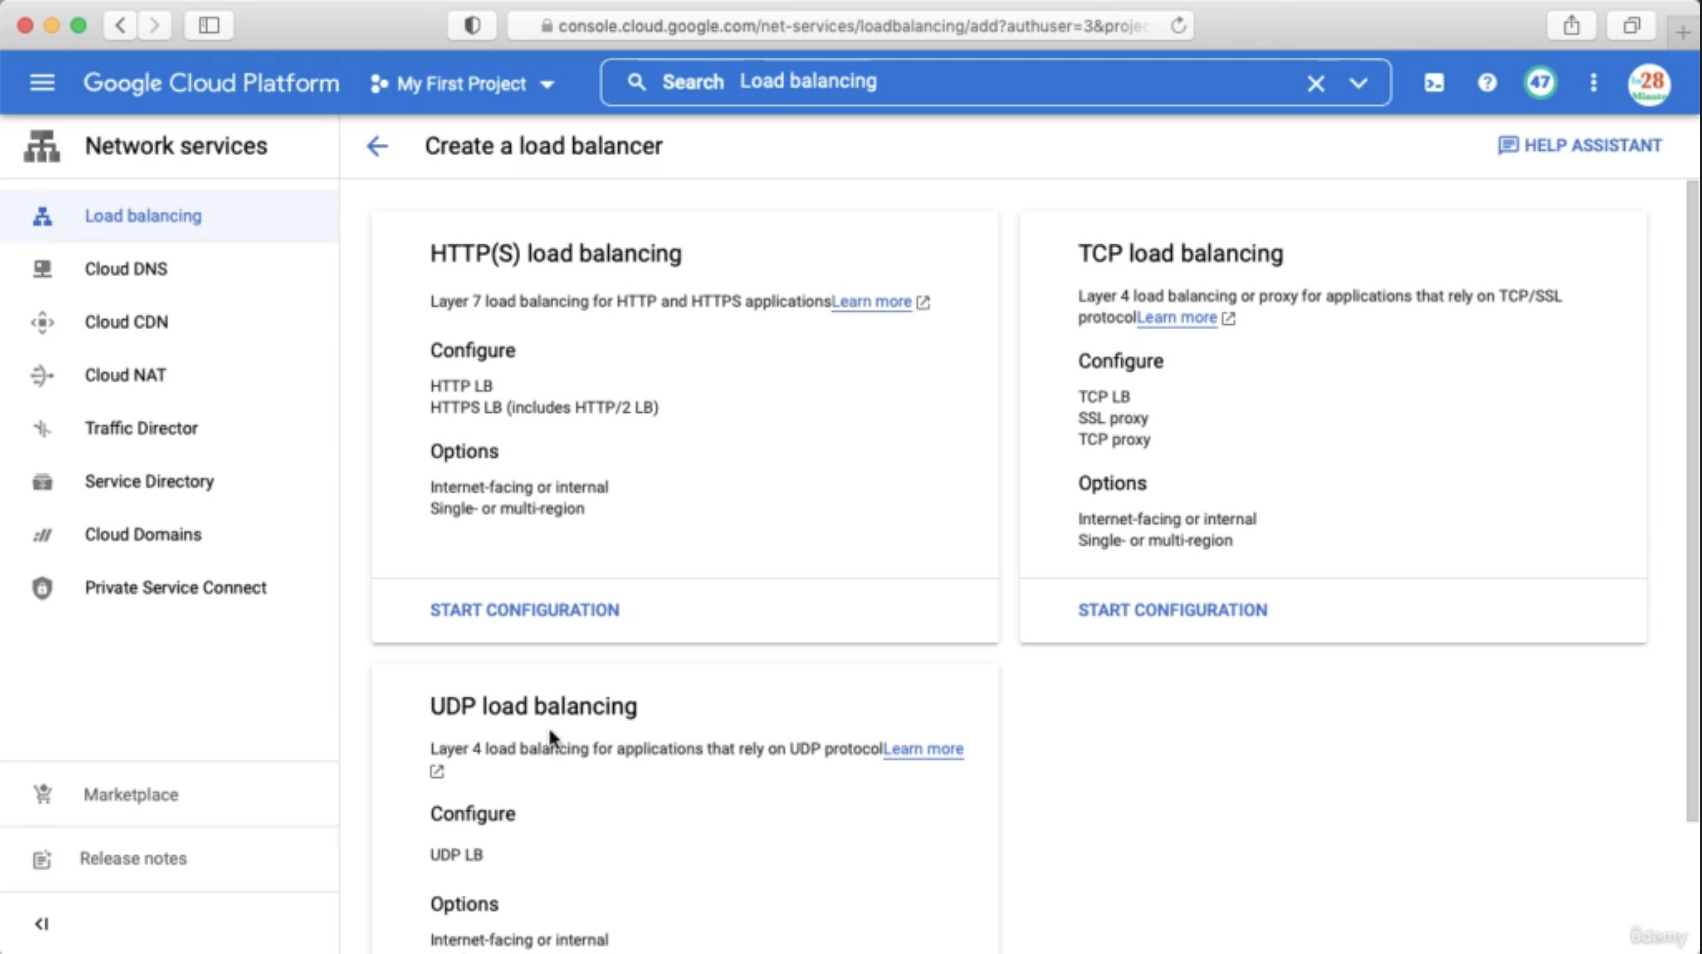Click the Google Cloud Platform logo
Viewport: 1702px width, 954px height.
211,83
